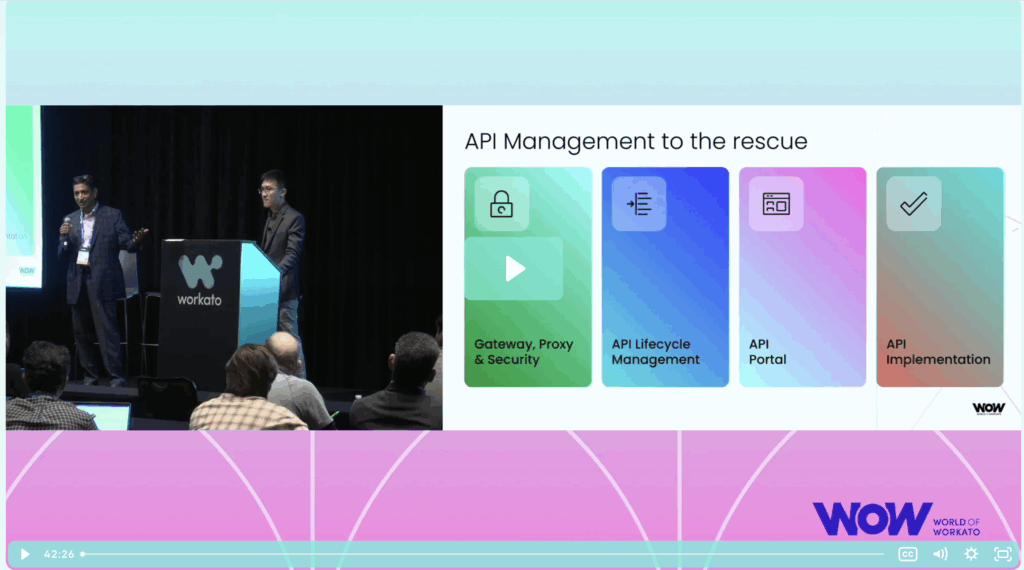Click the middle of the video progress bar
The image size is (1024, 570).
point(483,554)
